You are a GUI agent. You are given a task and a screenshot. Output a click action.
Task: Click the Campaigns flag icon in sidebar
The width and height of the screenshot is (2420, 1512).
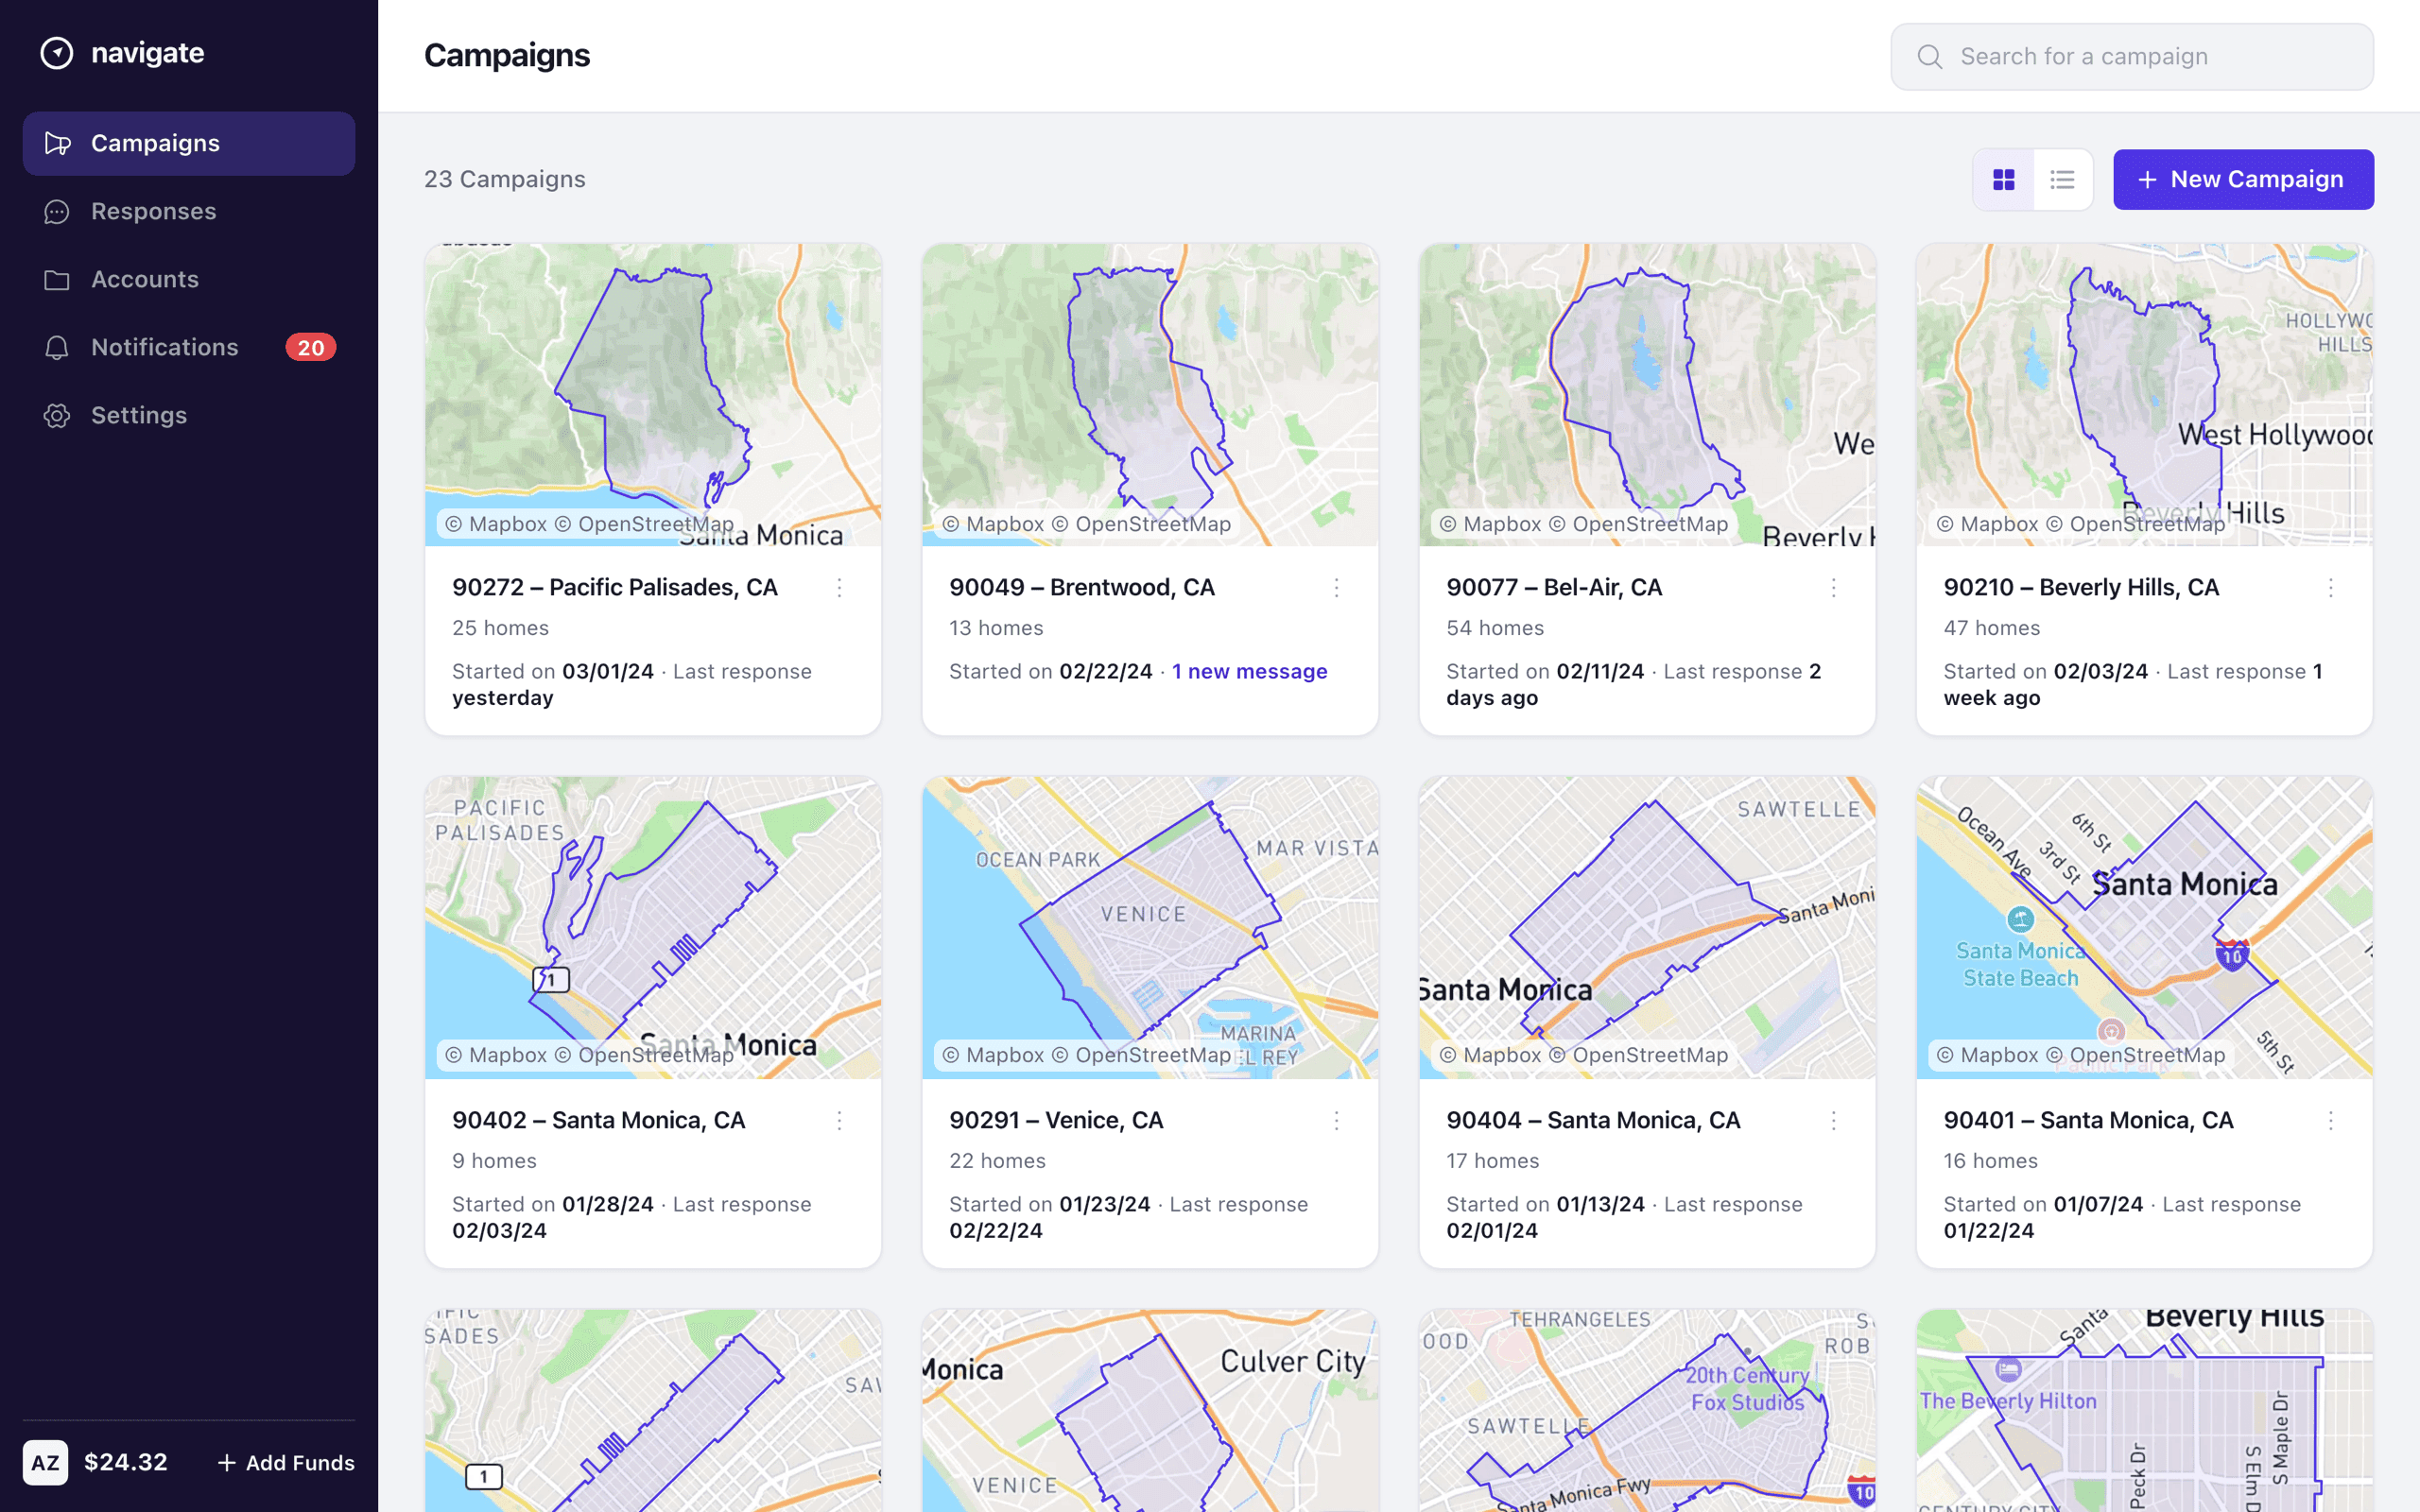pyautogui.click(x=57, y=144)
